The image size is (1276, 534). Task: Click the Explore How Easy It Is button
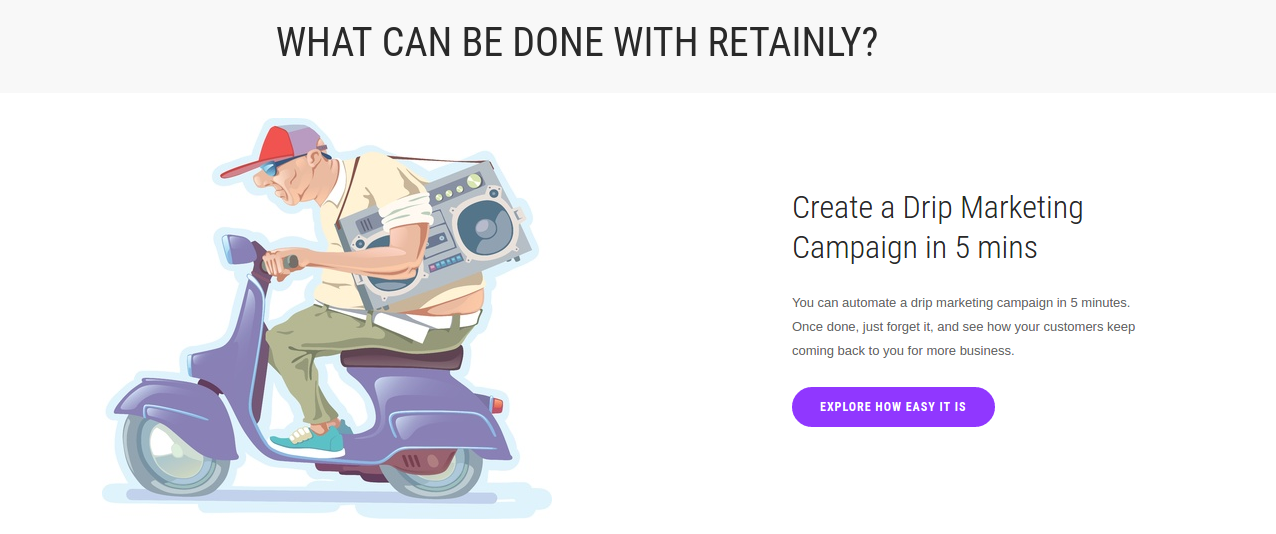click(x=893, y=407)
